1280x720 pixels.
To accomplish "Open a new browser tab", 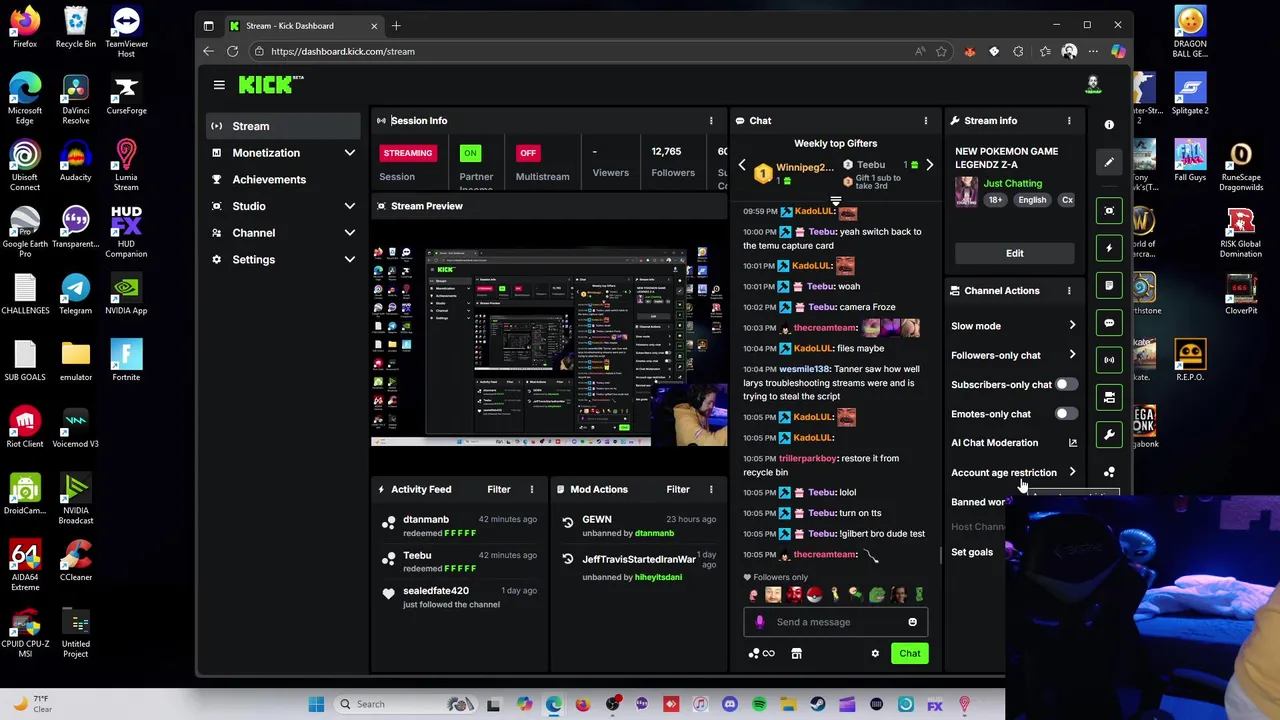I will (396, 26).
